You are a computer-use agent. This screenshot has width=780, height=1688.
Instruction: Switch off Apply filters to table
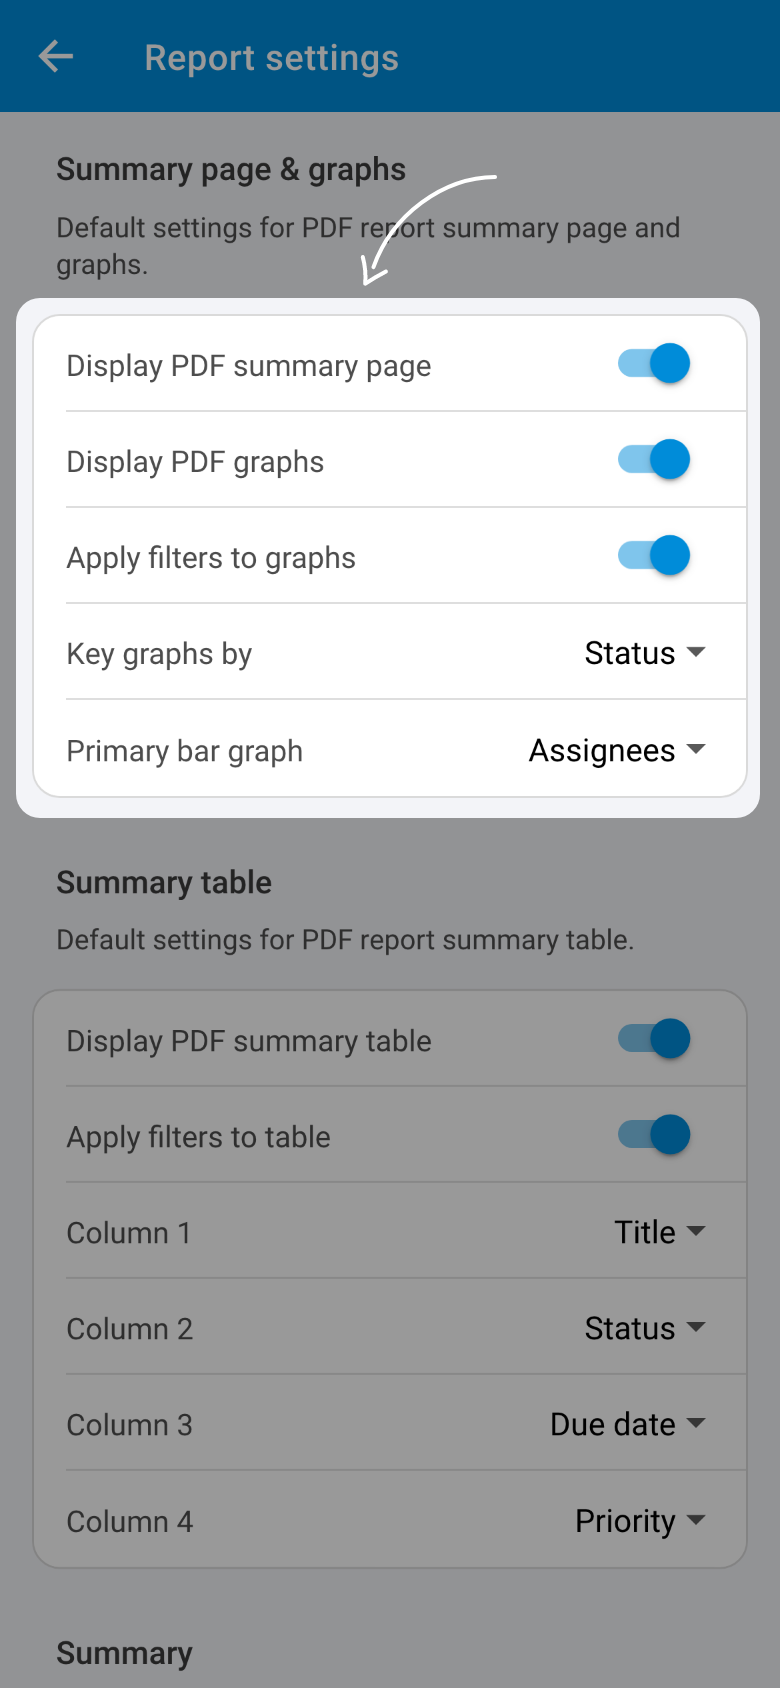(x=654, y=1135)
